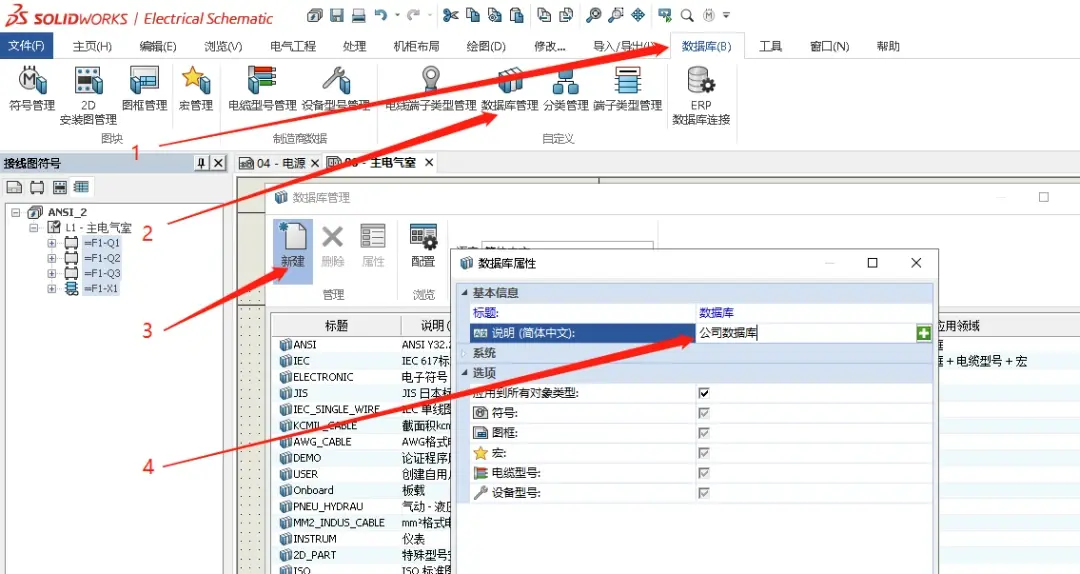Open ERP database connection (ERP数据库连接)
The width and height of the screenshot is (1080, 574).
pyautogui.click(x=701, y=96)
